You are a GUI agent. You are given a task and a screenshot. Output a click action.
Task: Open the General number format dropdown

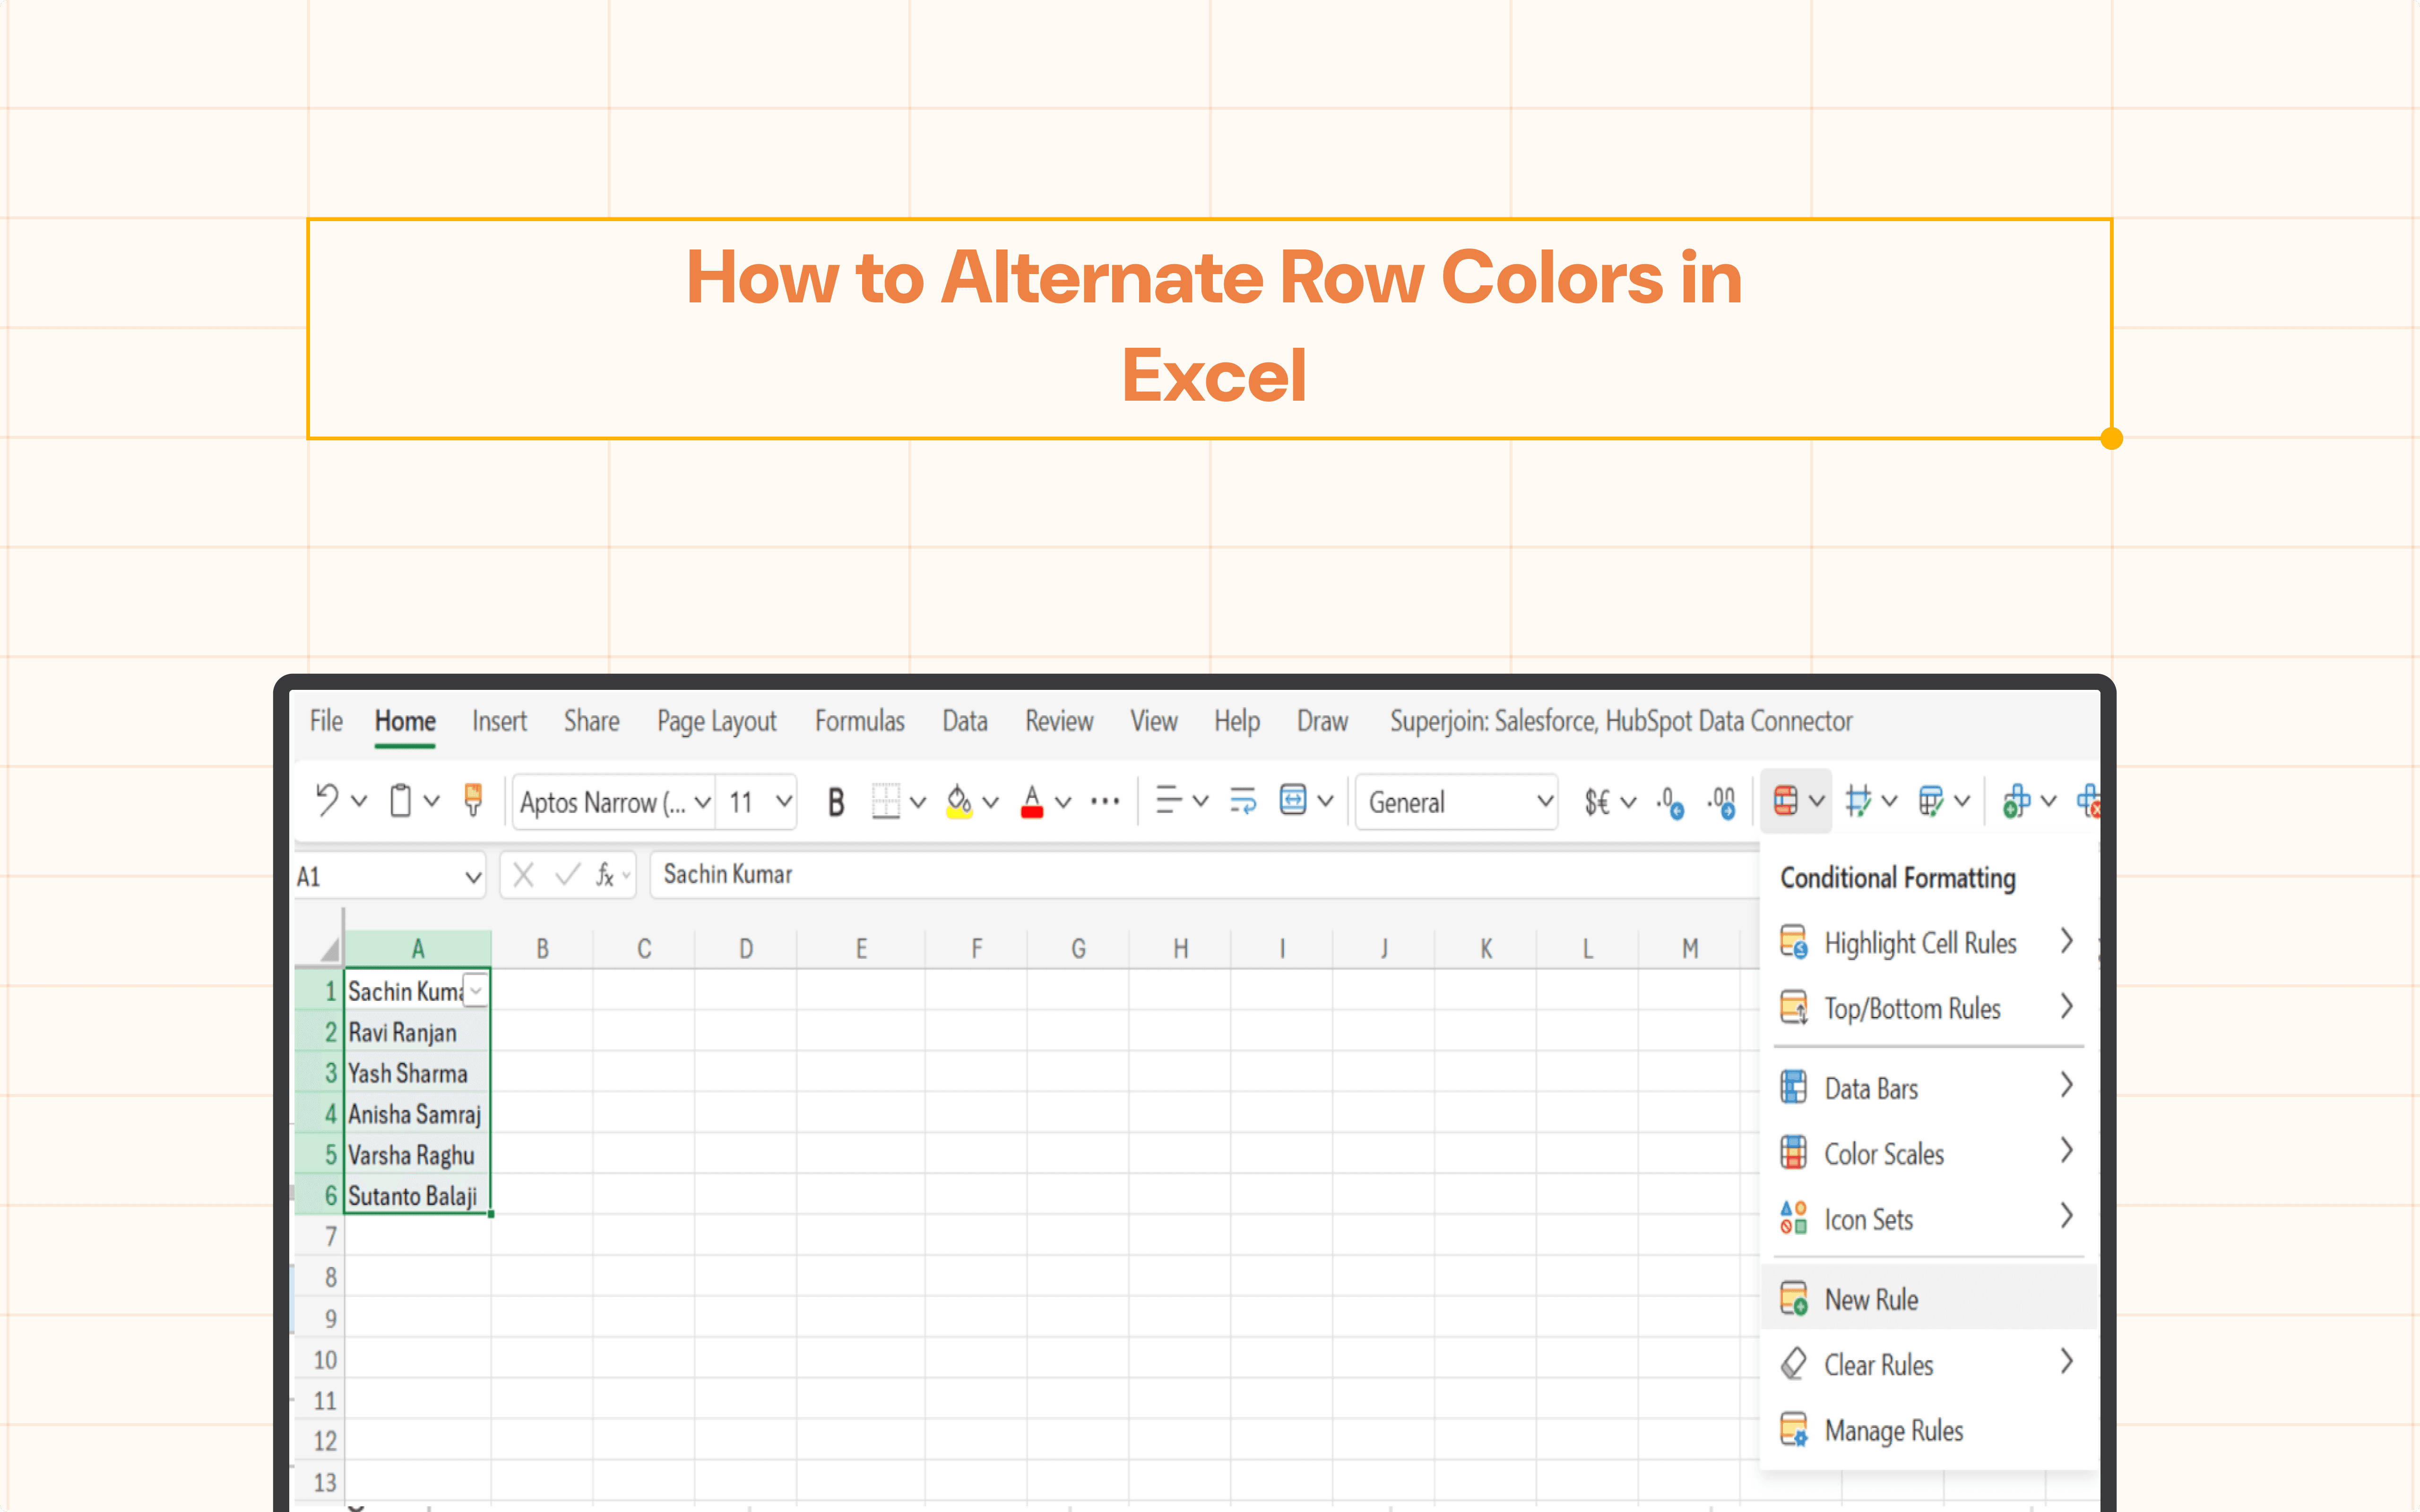(1457, 802)
